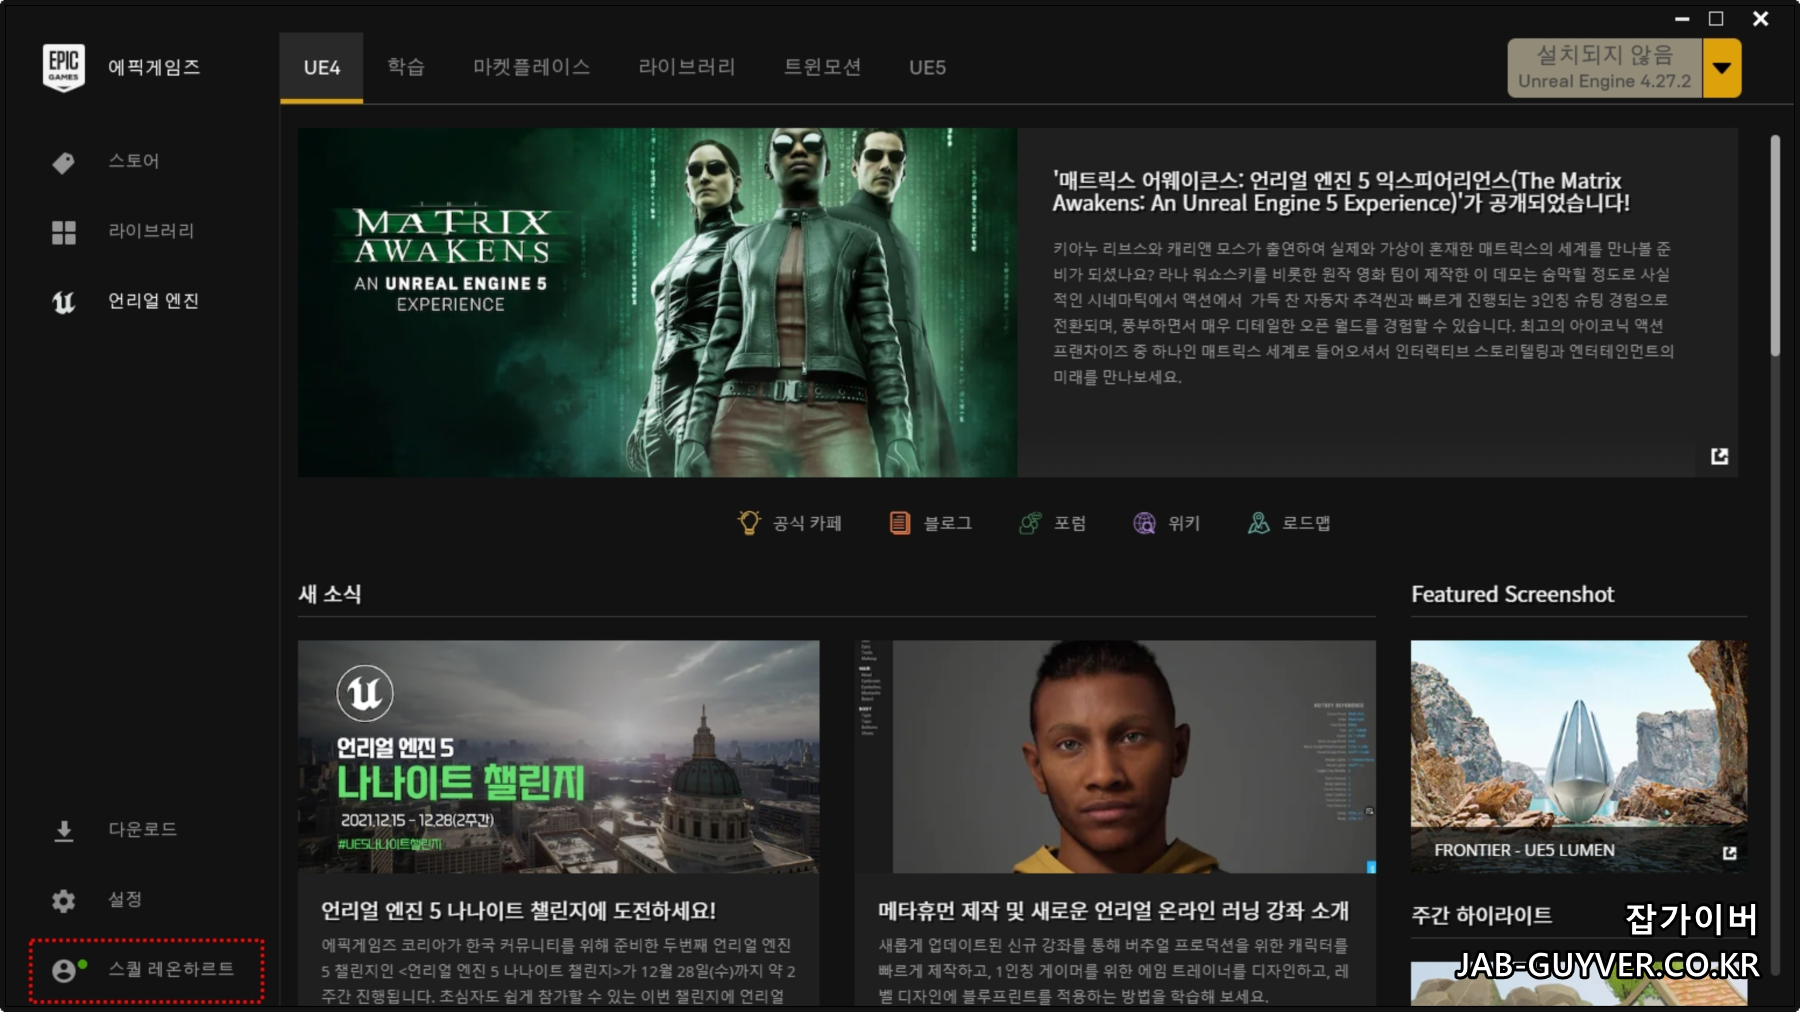Maximize the launcher window
This screenshot has height=1012, width=1800.
[1716, 19]
